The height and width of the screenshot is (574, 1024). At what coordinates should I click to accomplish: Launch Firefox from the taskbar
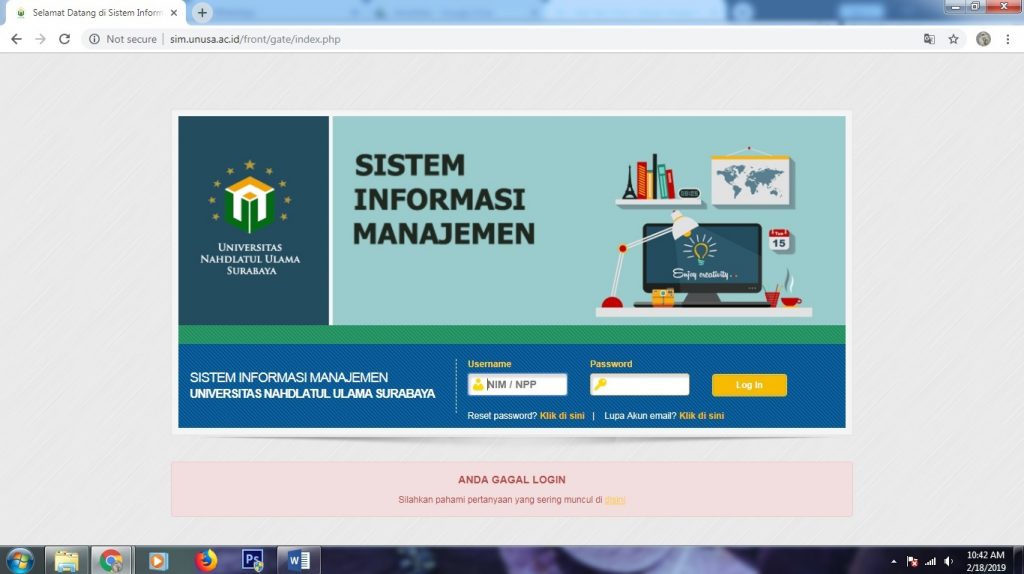(206, 560)
